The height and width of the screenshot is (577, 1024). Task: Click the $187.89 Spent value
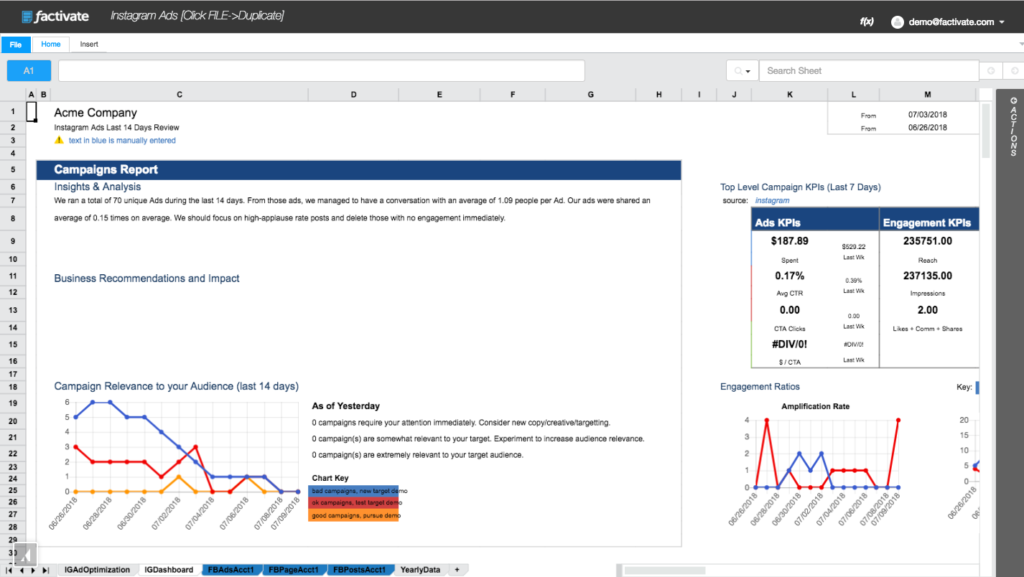(790, 241)
